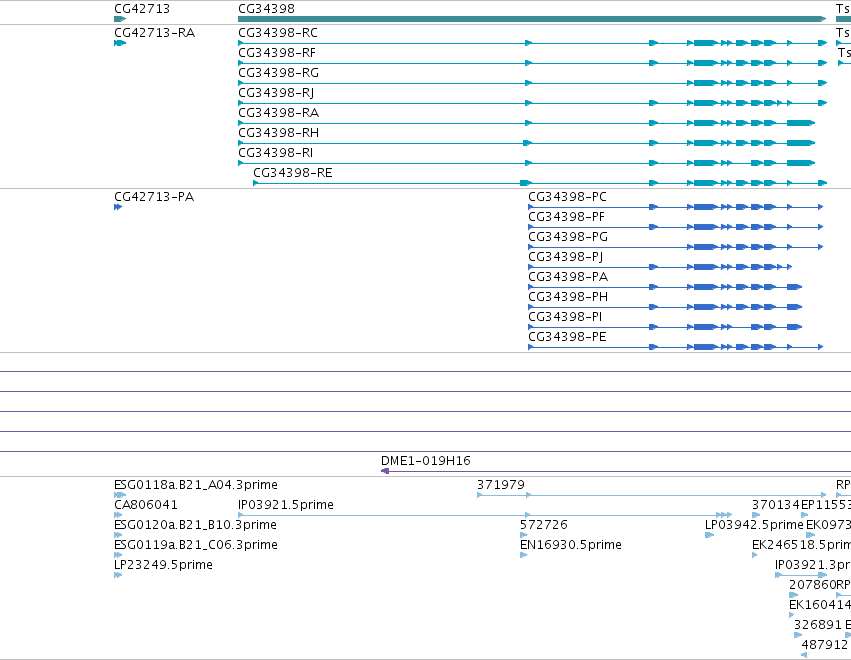The image size is (851, 660).
Task: Select protein CG42713-PA label
Action: pyautogui.click(x=154, y=196)
